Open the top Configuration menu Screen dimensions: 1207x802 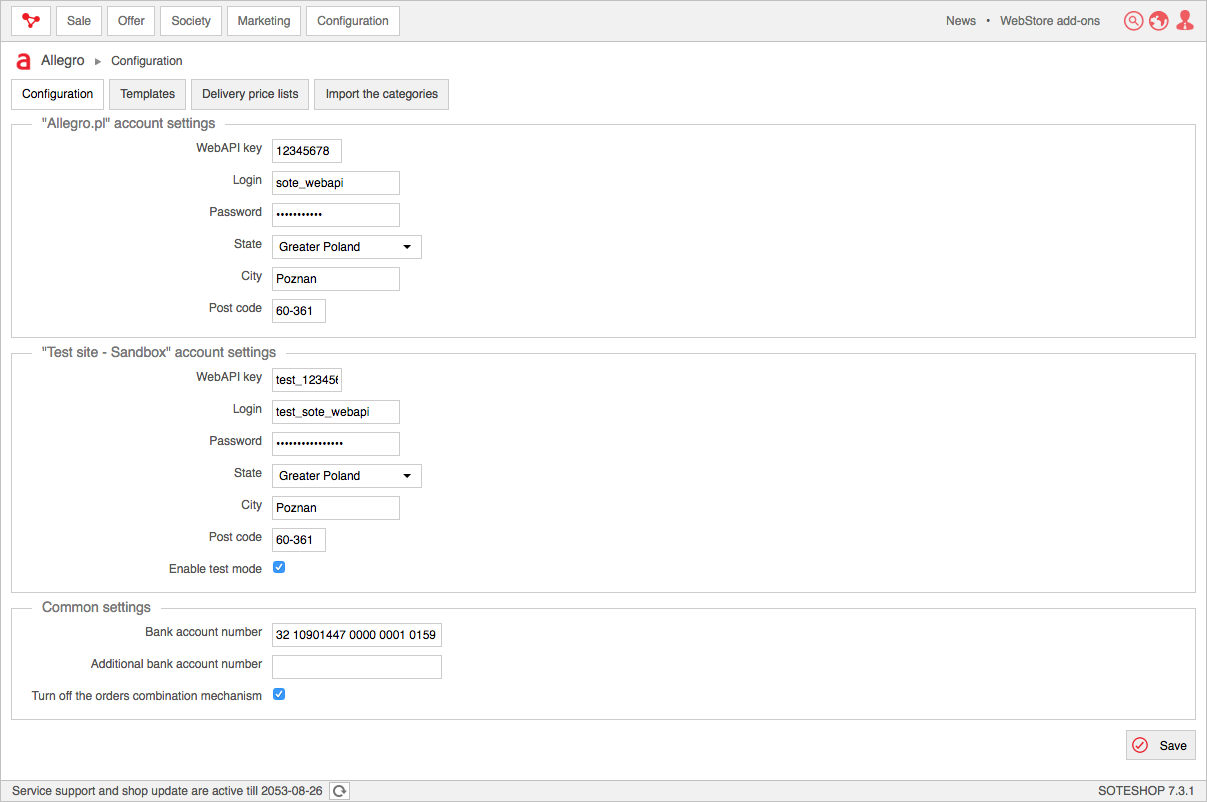click(353, 21)
